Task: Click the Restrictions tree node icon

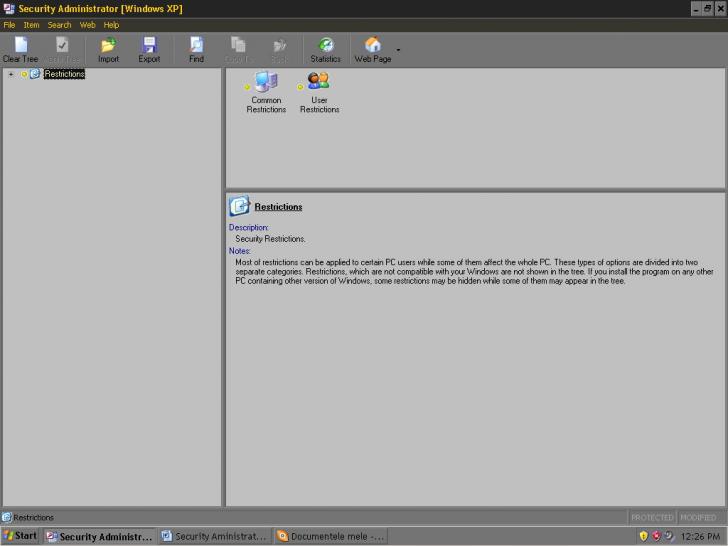Action: point(35,74)
